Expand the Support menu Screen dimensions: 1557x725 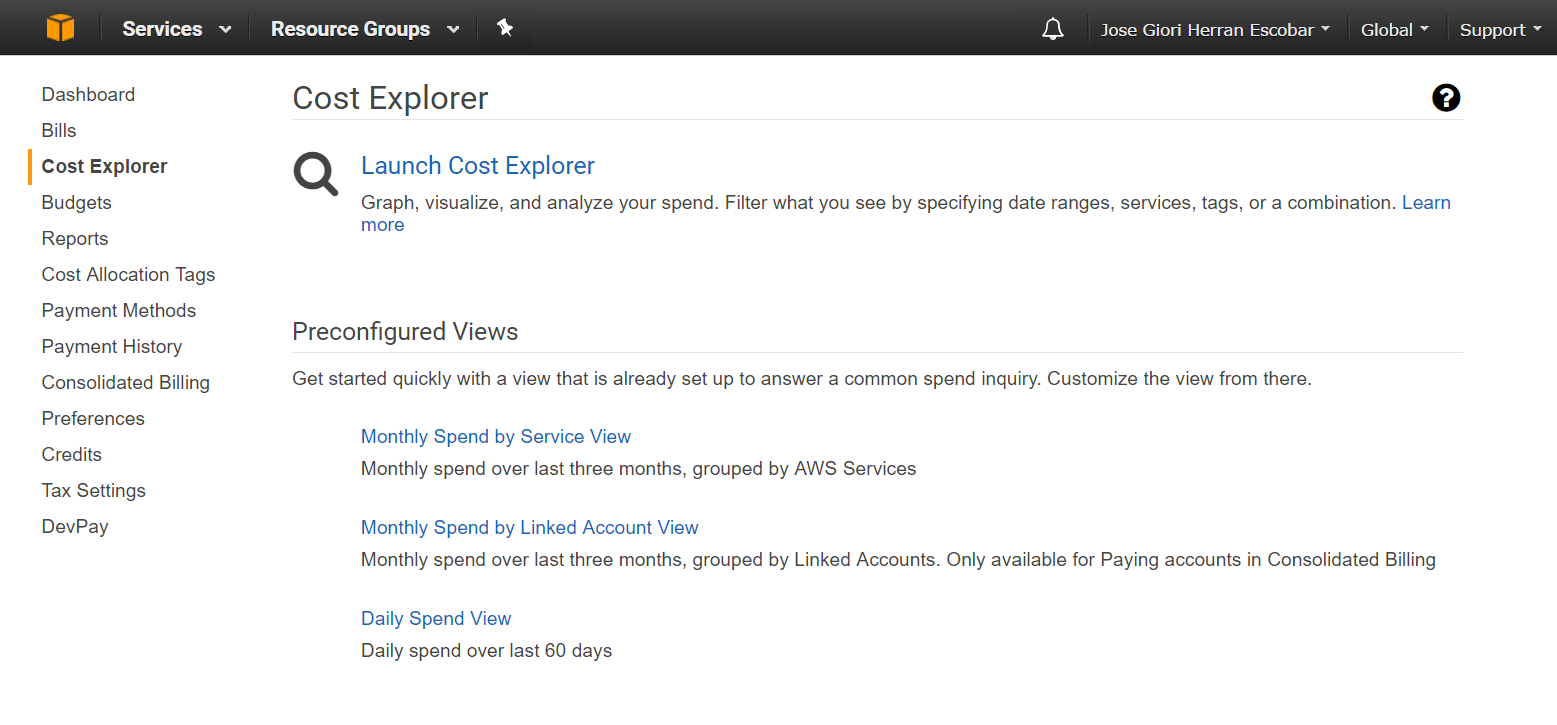point(1500,30)
